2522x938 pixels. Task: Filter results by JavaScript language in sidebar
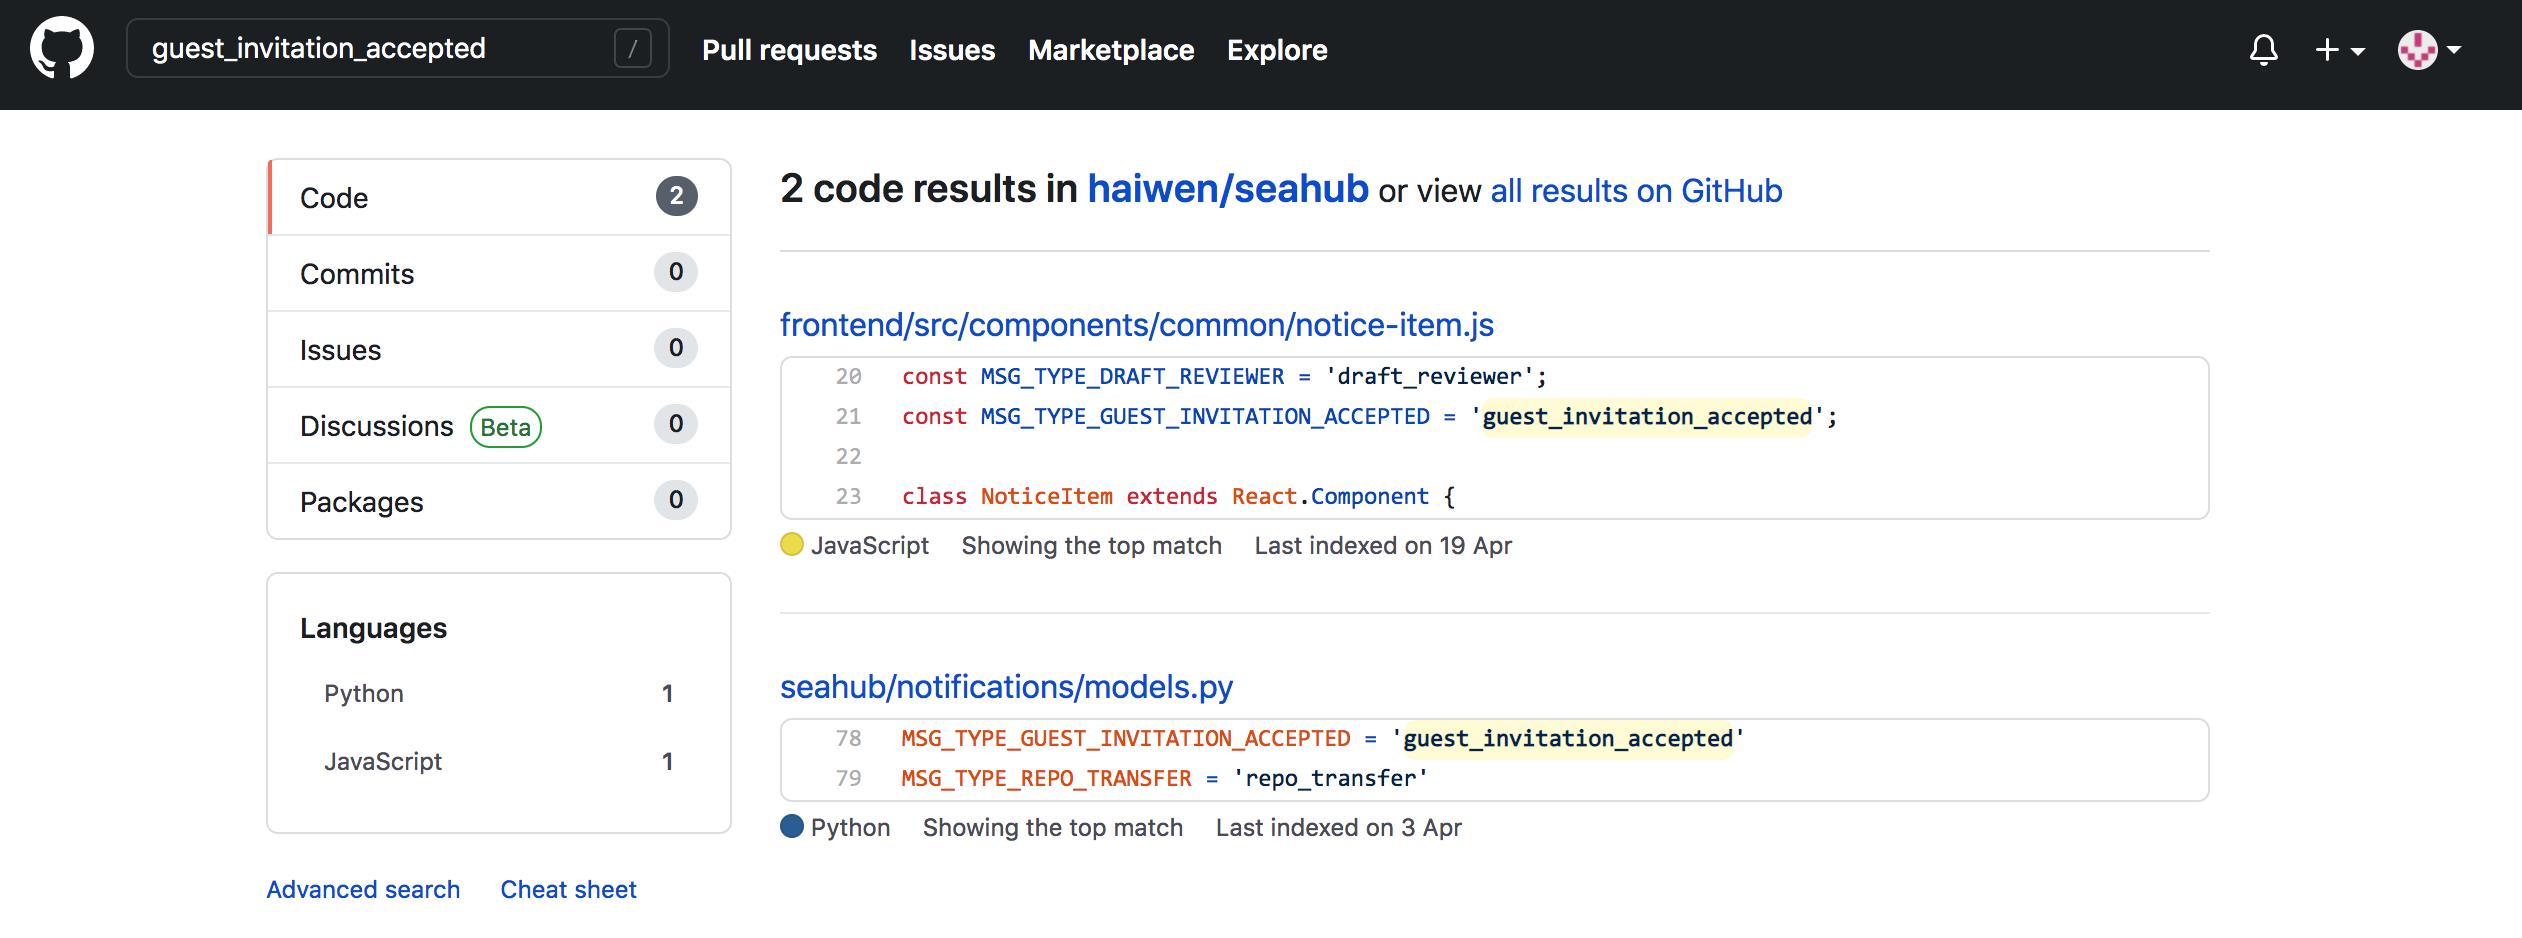click(499, 761)
